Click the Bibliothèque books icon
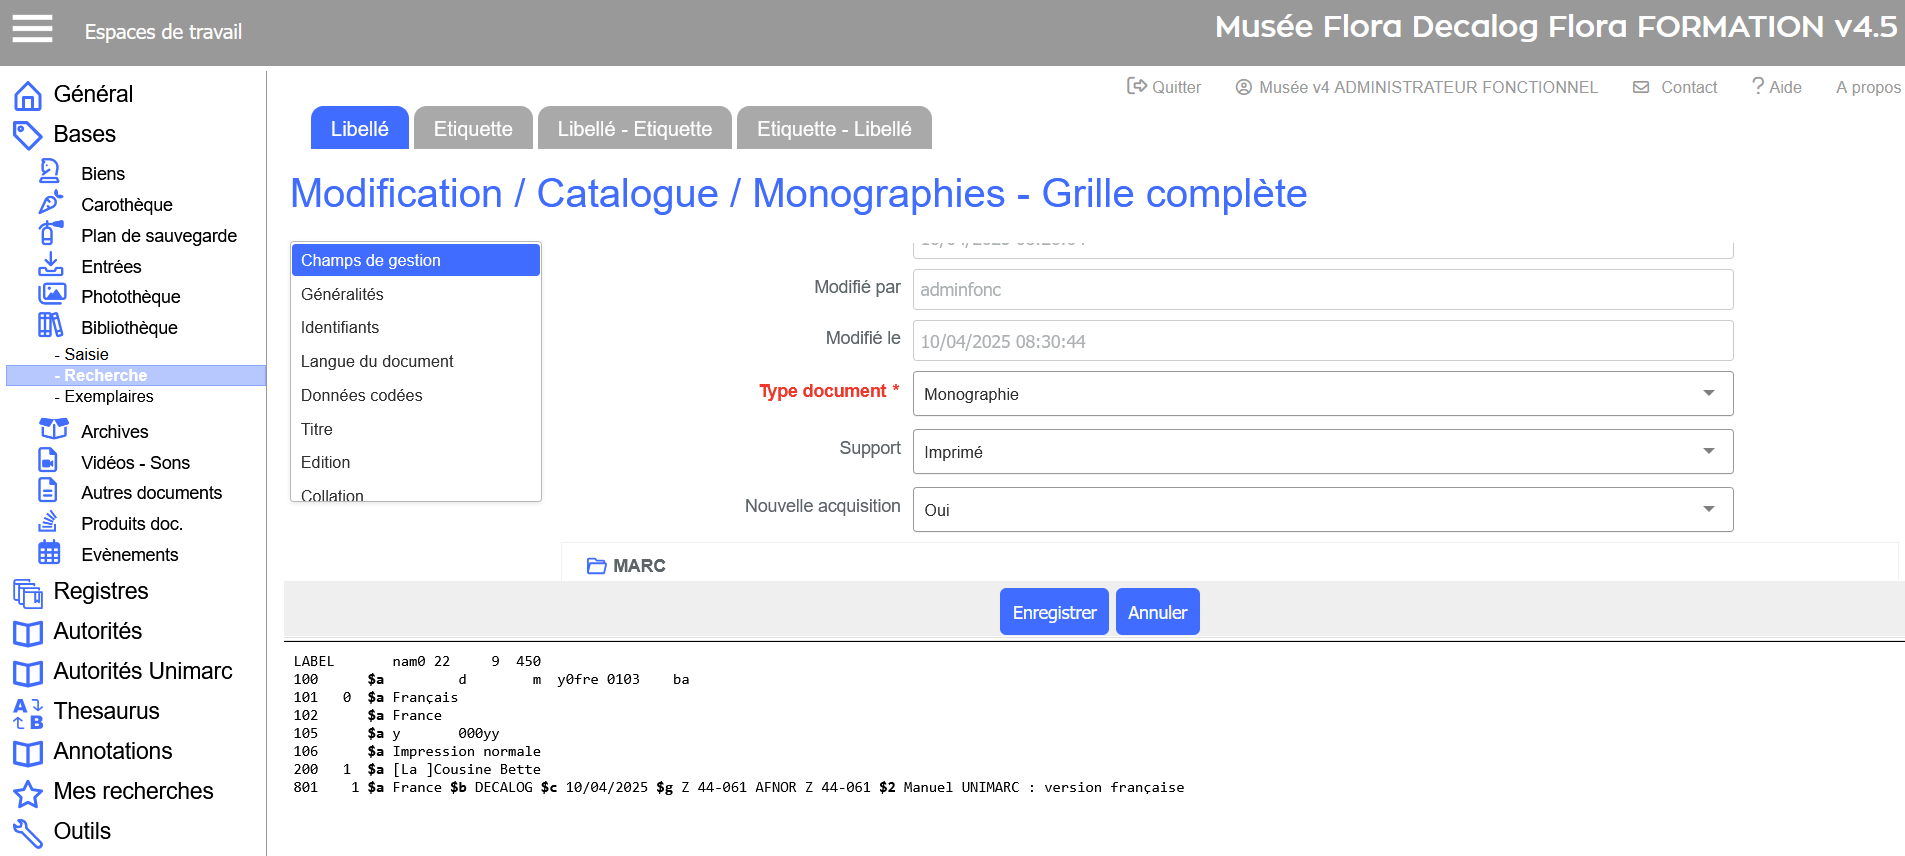This screenshot has height=856, width=1905. tap(50, 326)
